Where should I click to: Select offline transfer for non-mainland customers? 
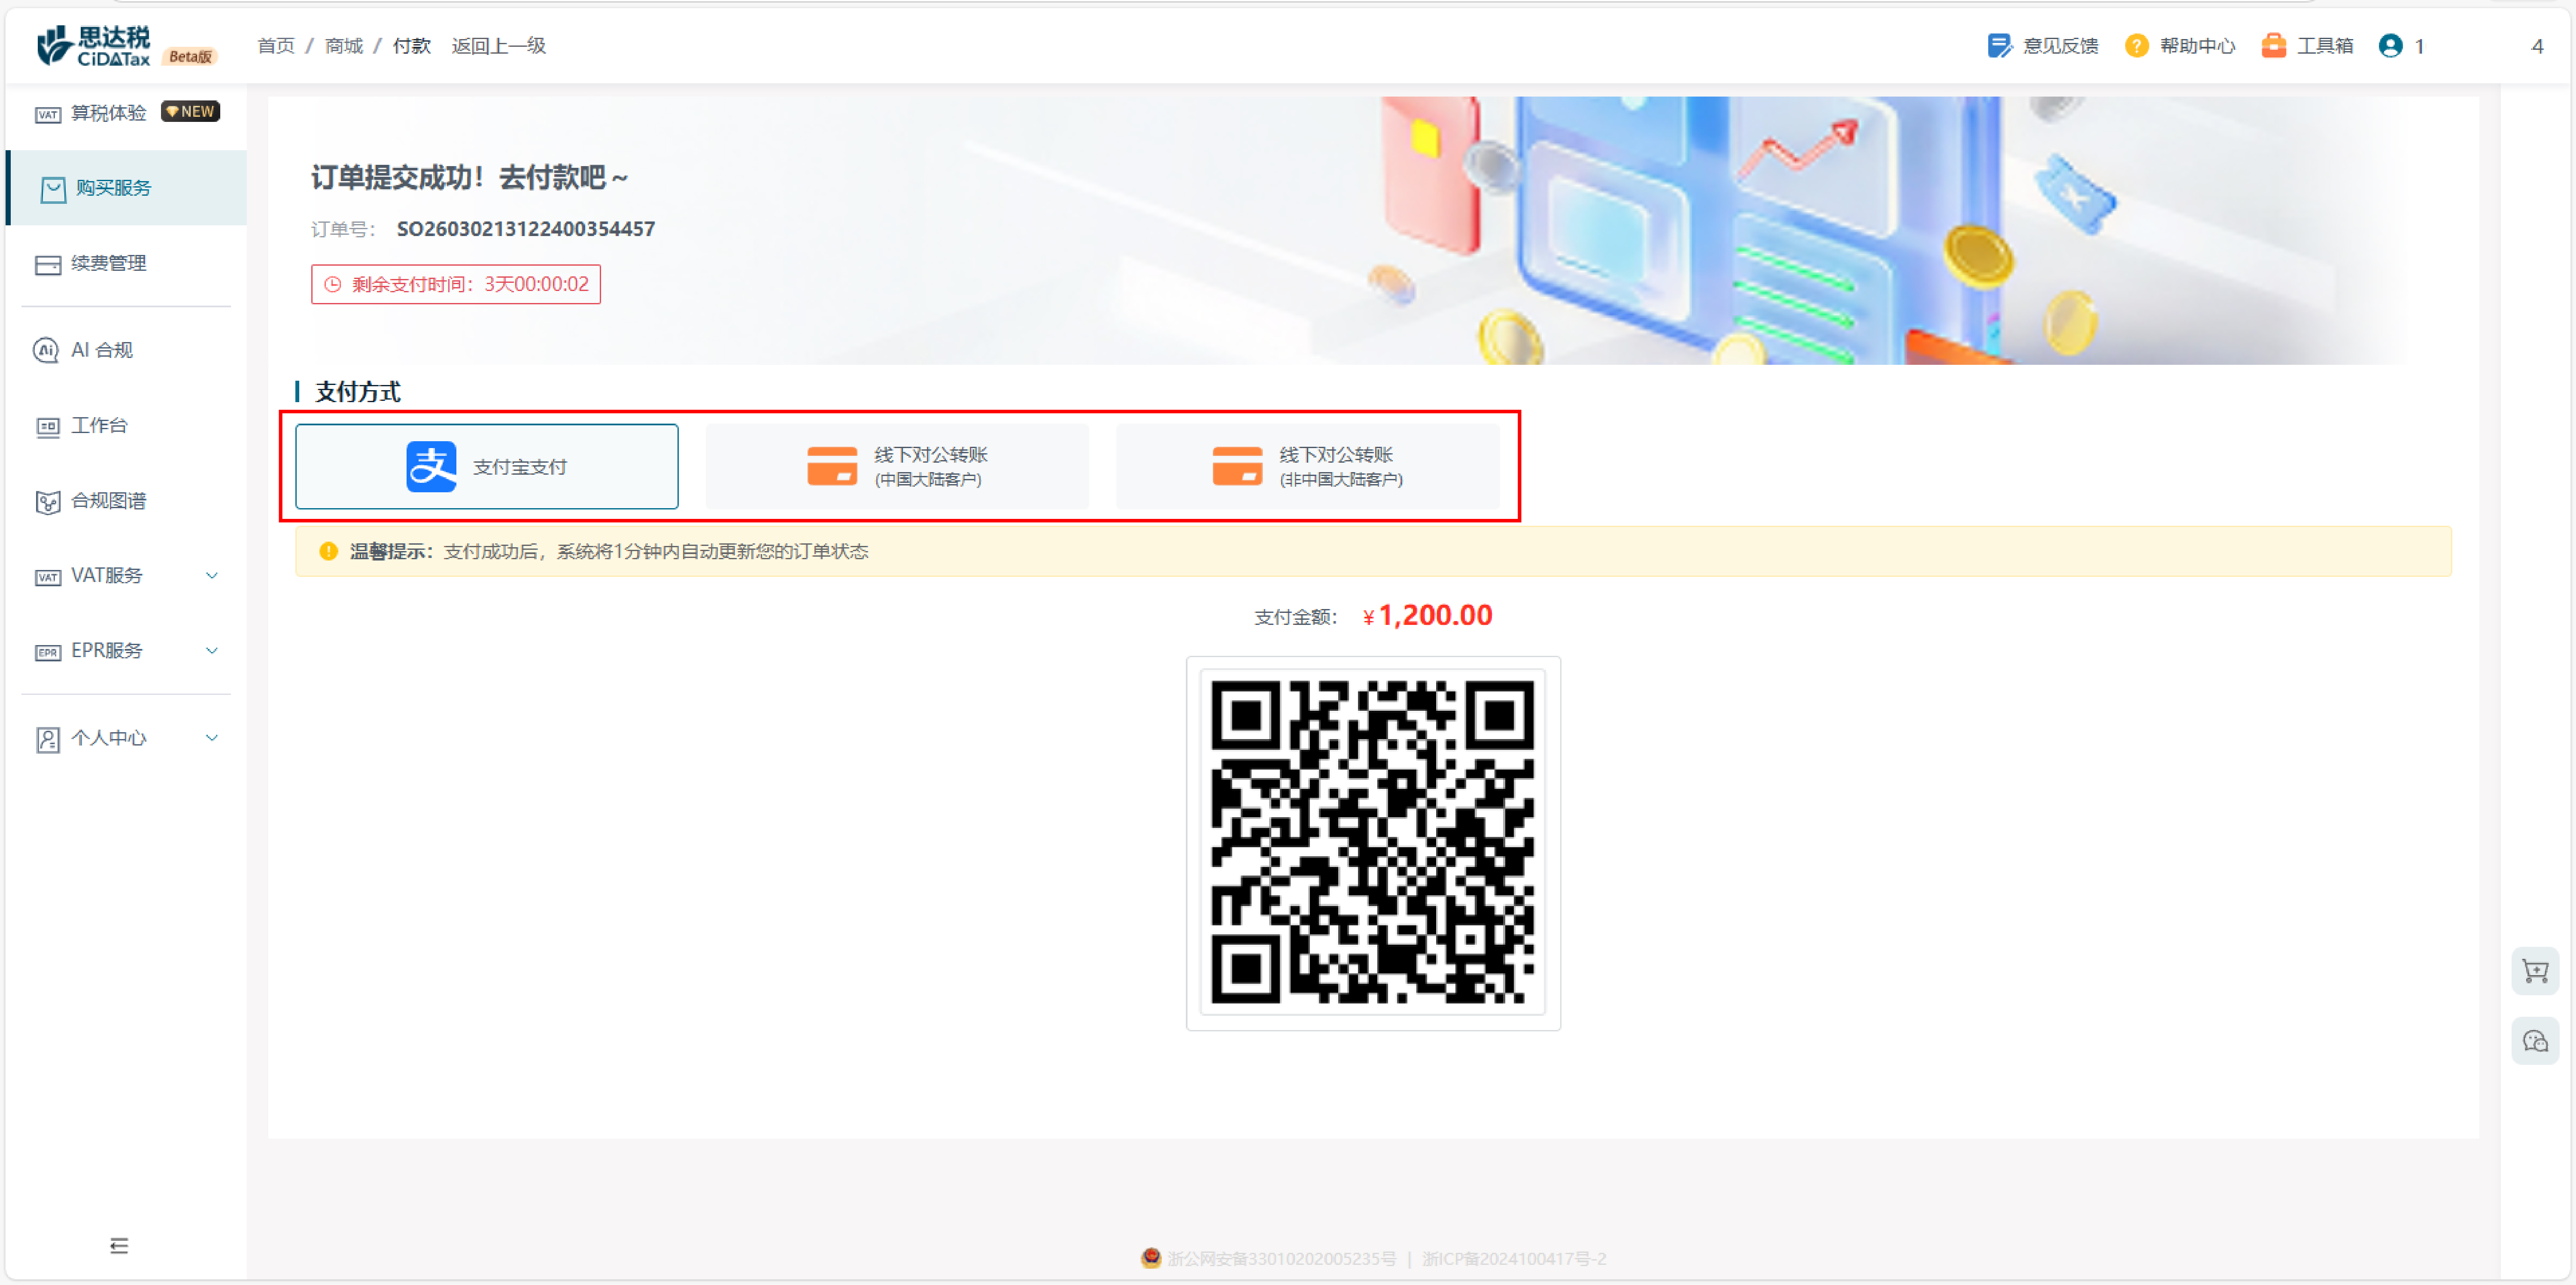pos(1306,466)
